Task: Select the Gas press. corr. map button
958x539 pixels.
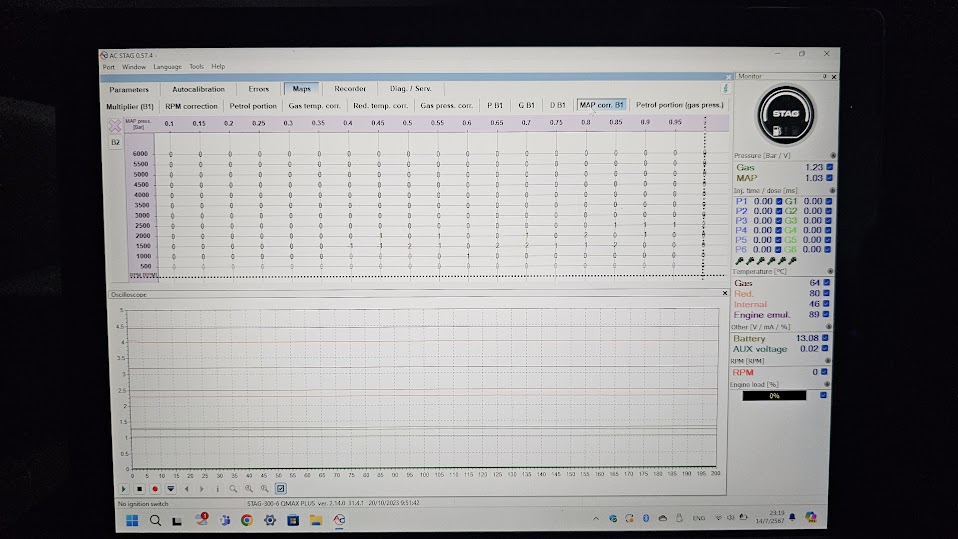Action: pyautogui.click(x=447, y=106)
